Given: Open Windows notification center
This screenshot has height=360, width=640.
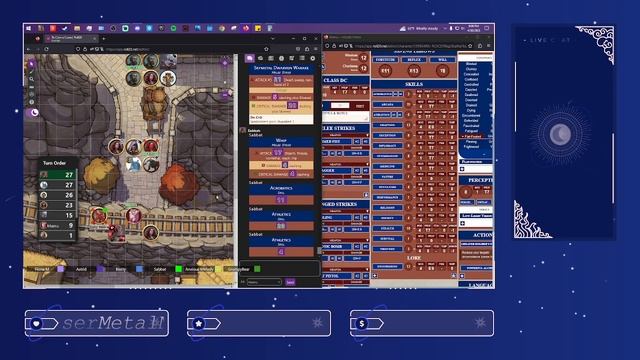Looking at the screenshot, I should point(487,28).
